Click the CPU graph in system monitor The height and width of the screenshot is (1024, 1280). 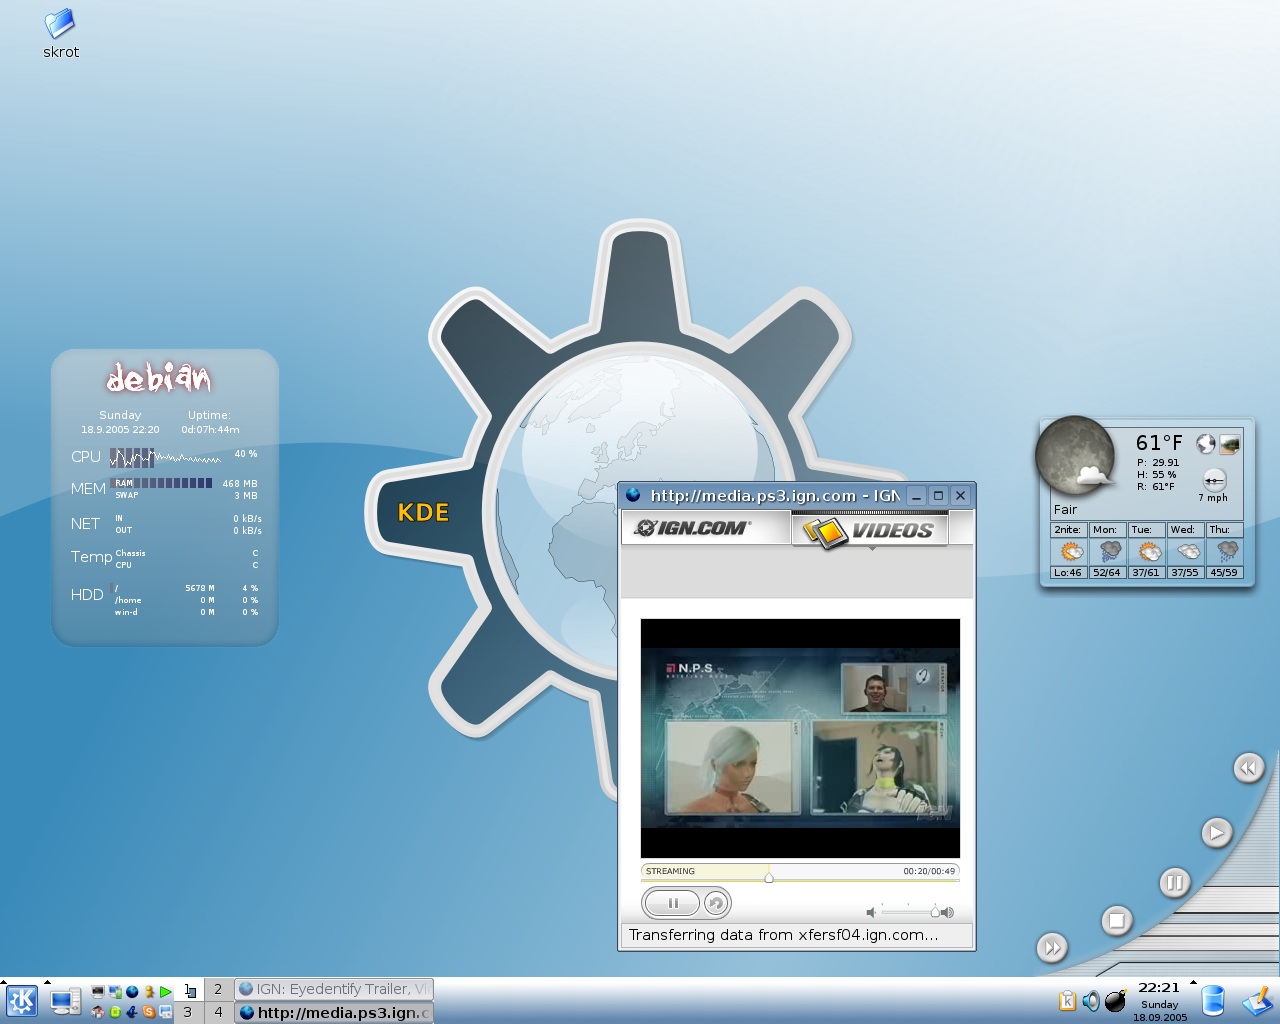166,458
